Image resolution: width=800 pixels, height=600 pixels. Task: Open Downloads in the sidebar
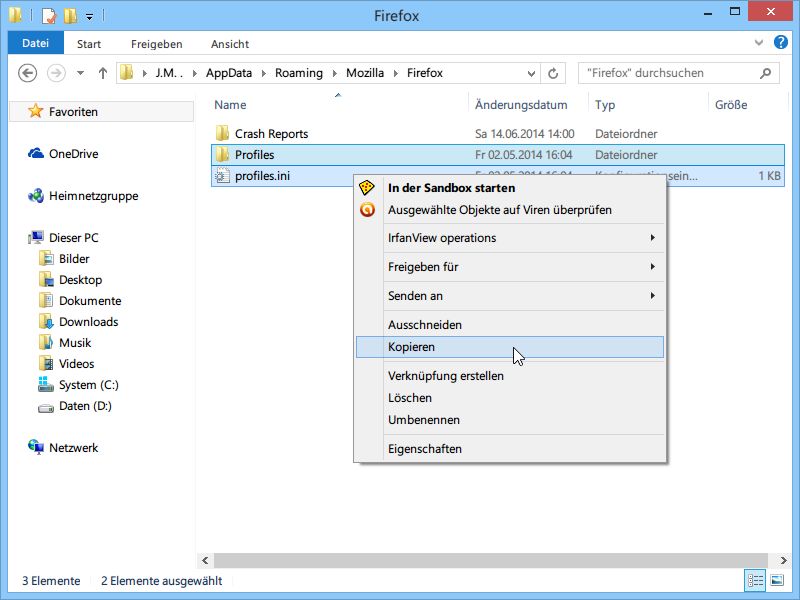88,321
